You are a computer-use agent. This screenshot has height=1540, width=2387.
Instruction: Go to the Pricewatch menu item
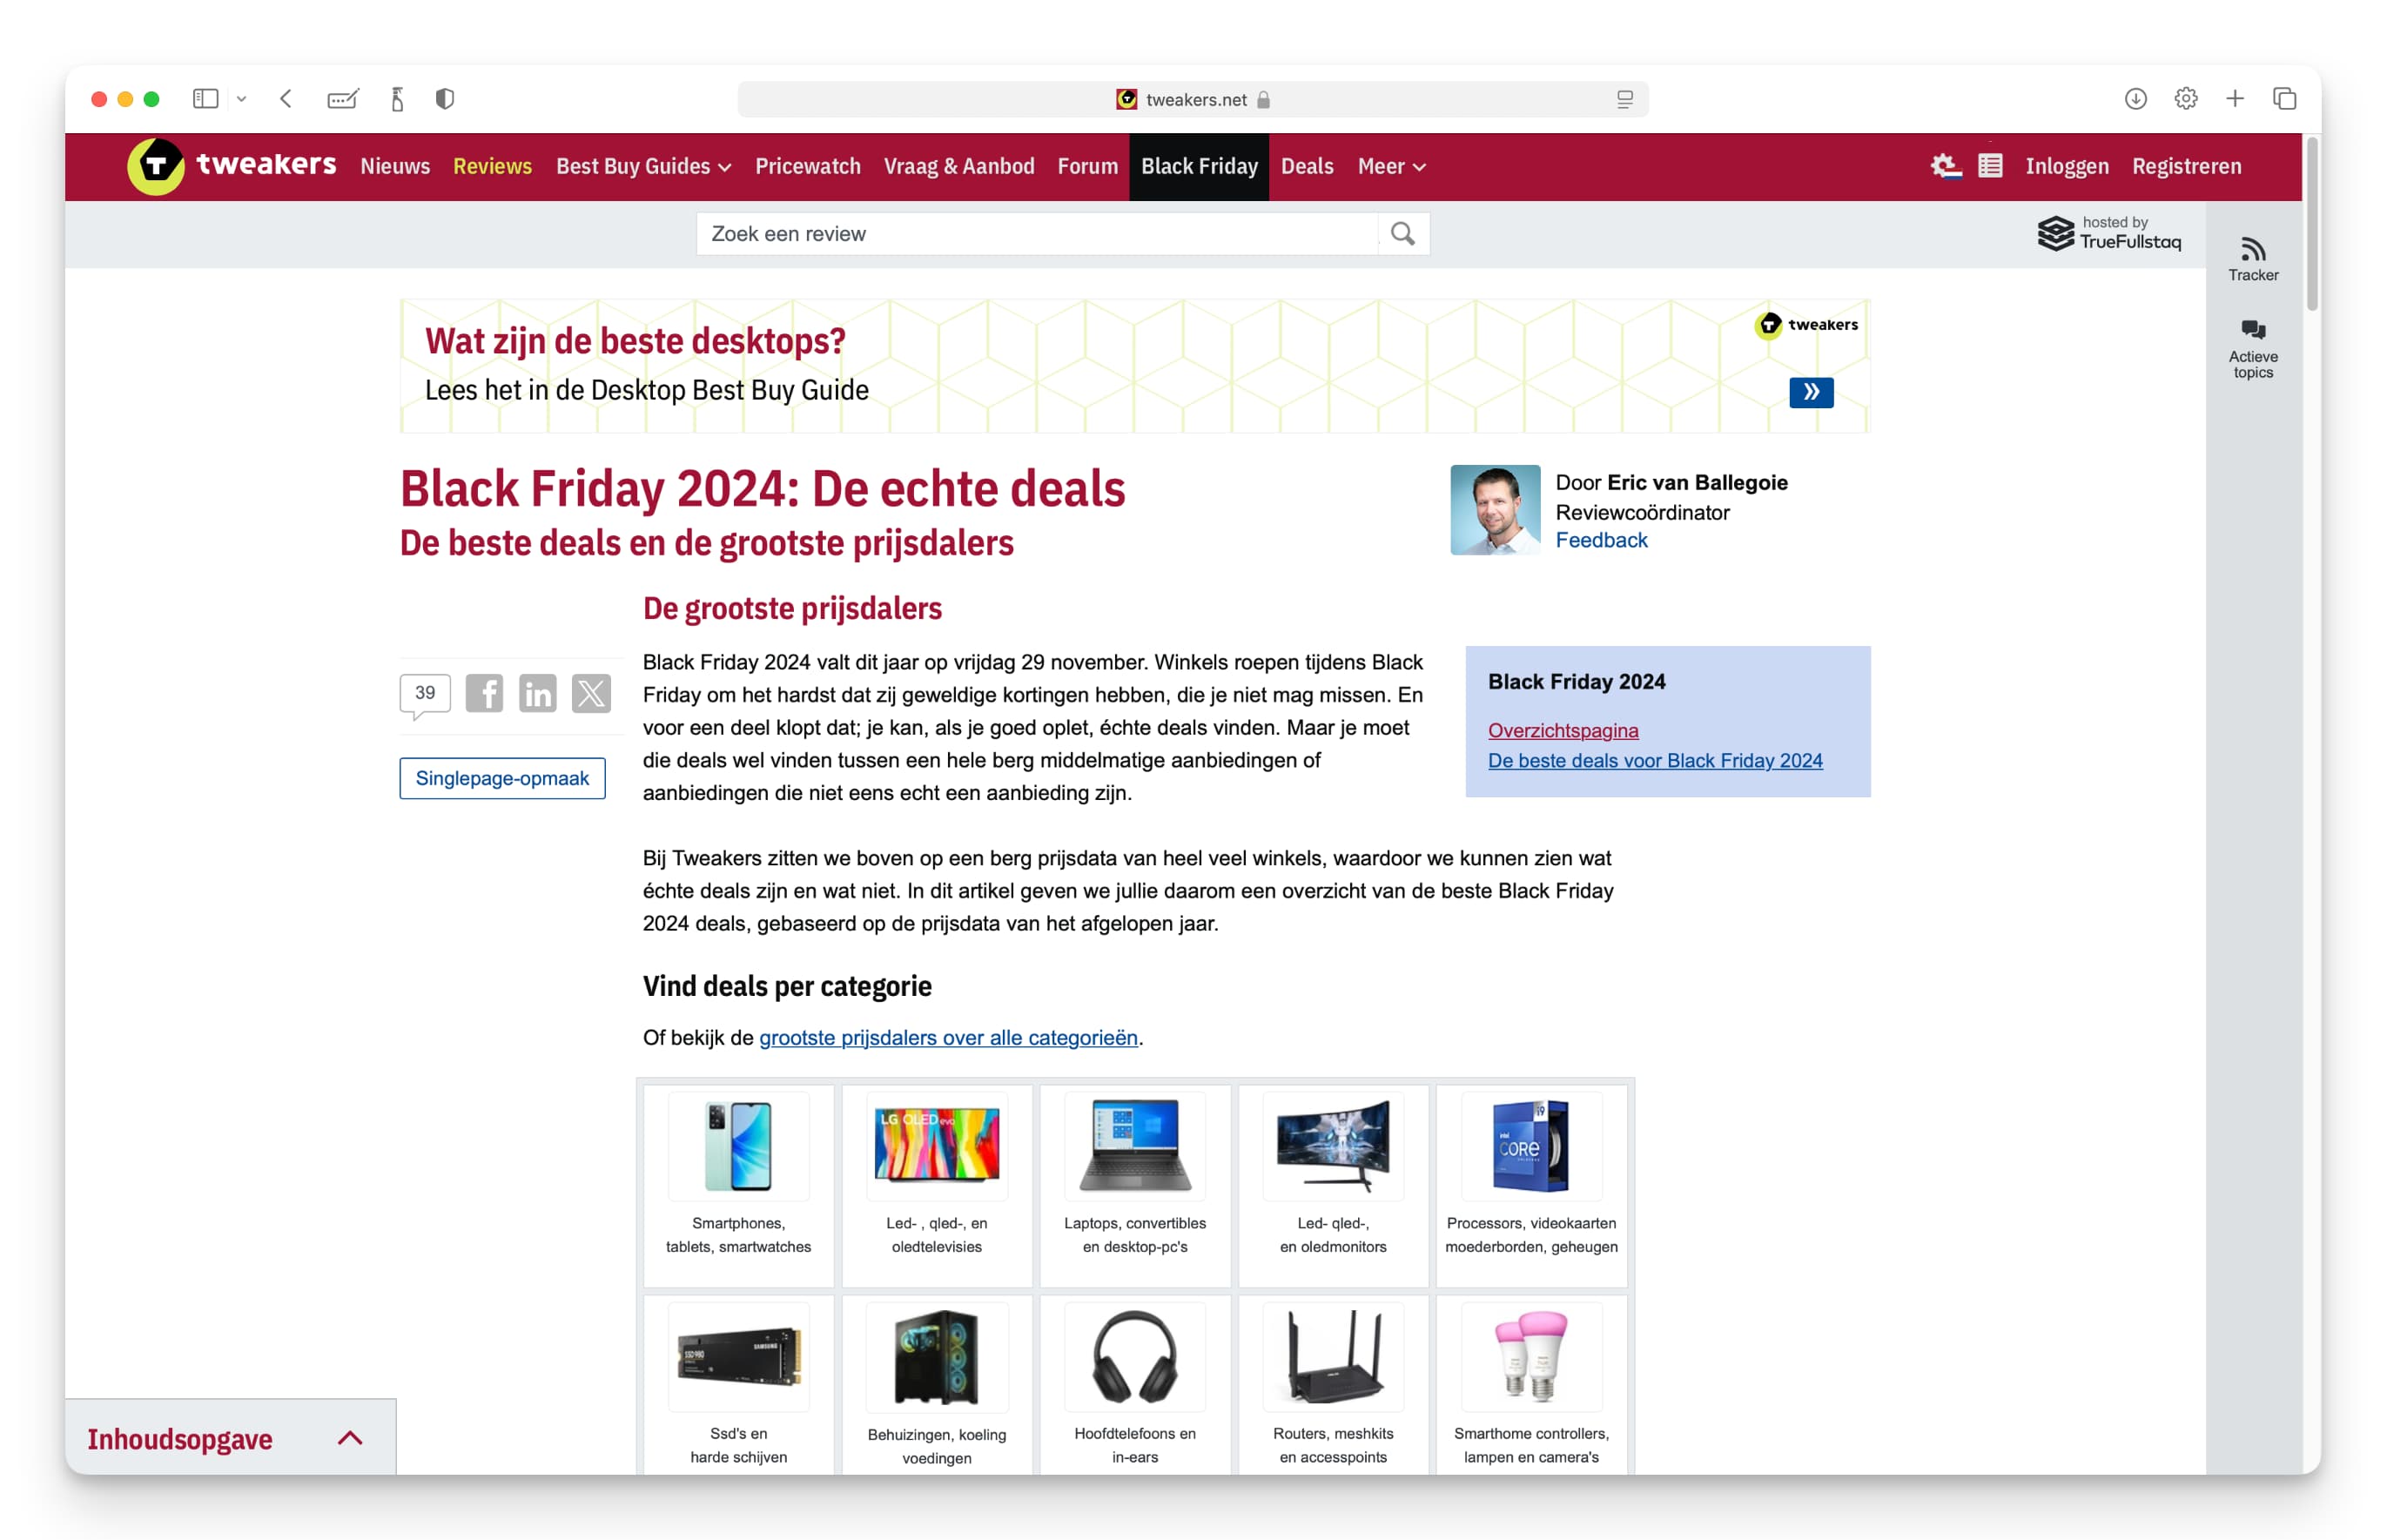808,167
